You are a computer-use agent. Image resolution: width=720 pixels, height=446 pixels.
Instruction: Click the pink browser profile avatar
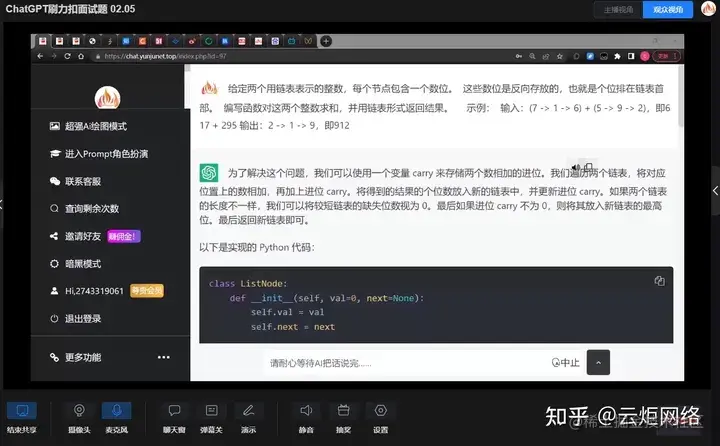645,56
